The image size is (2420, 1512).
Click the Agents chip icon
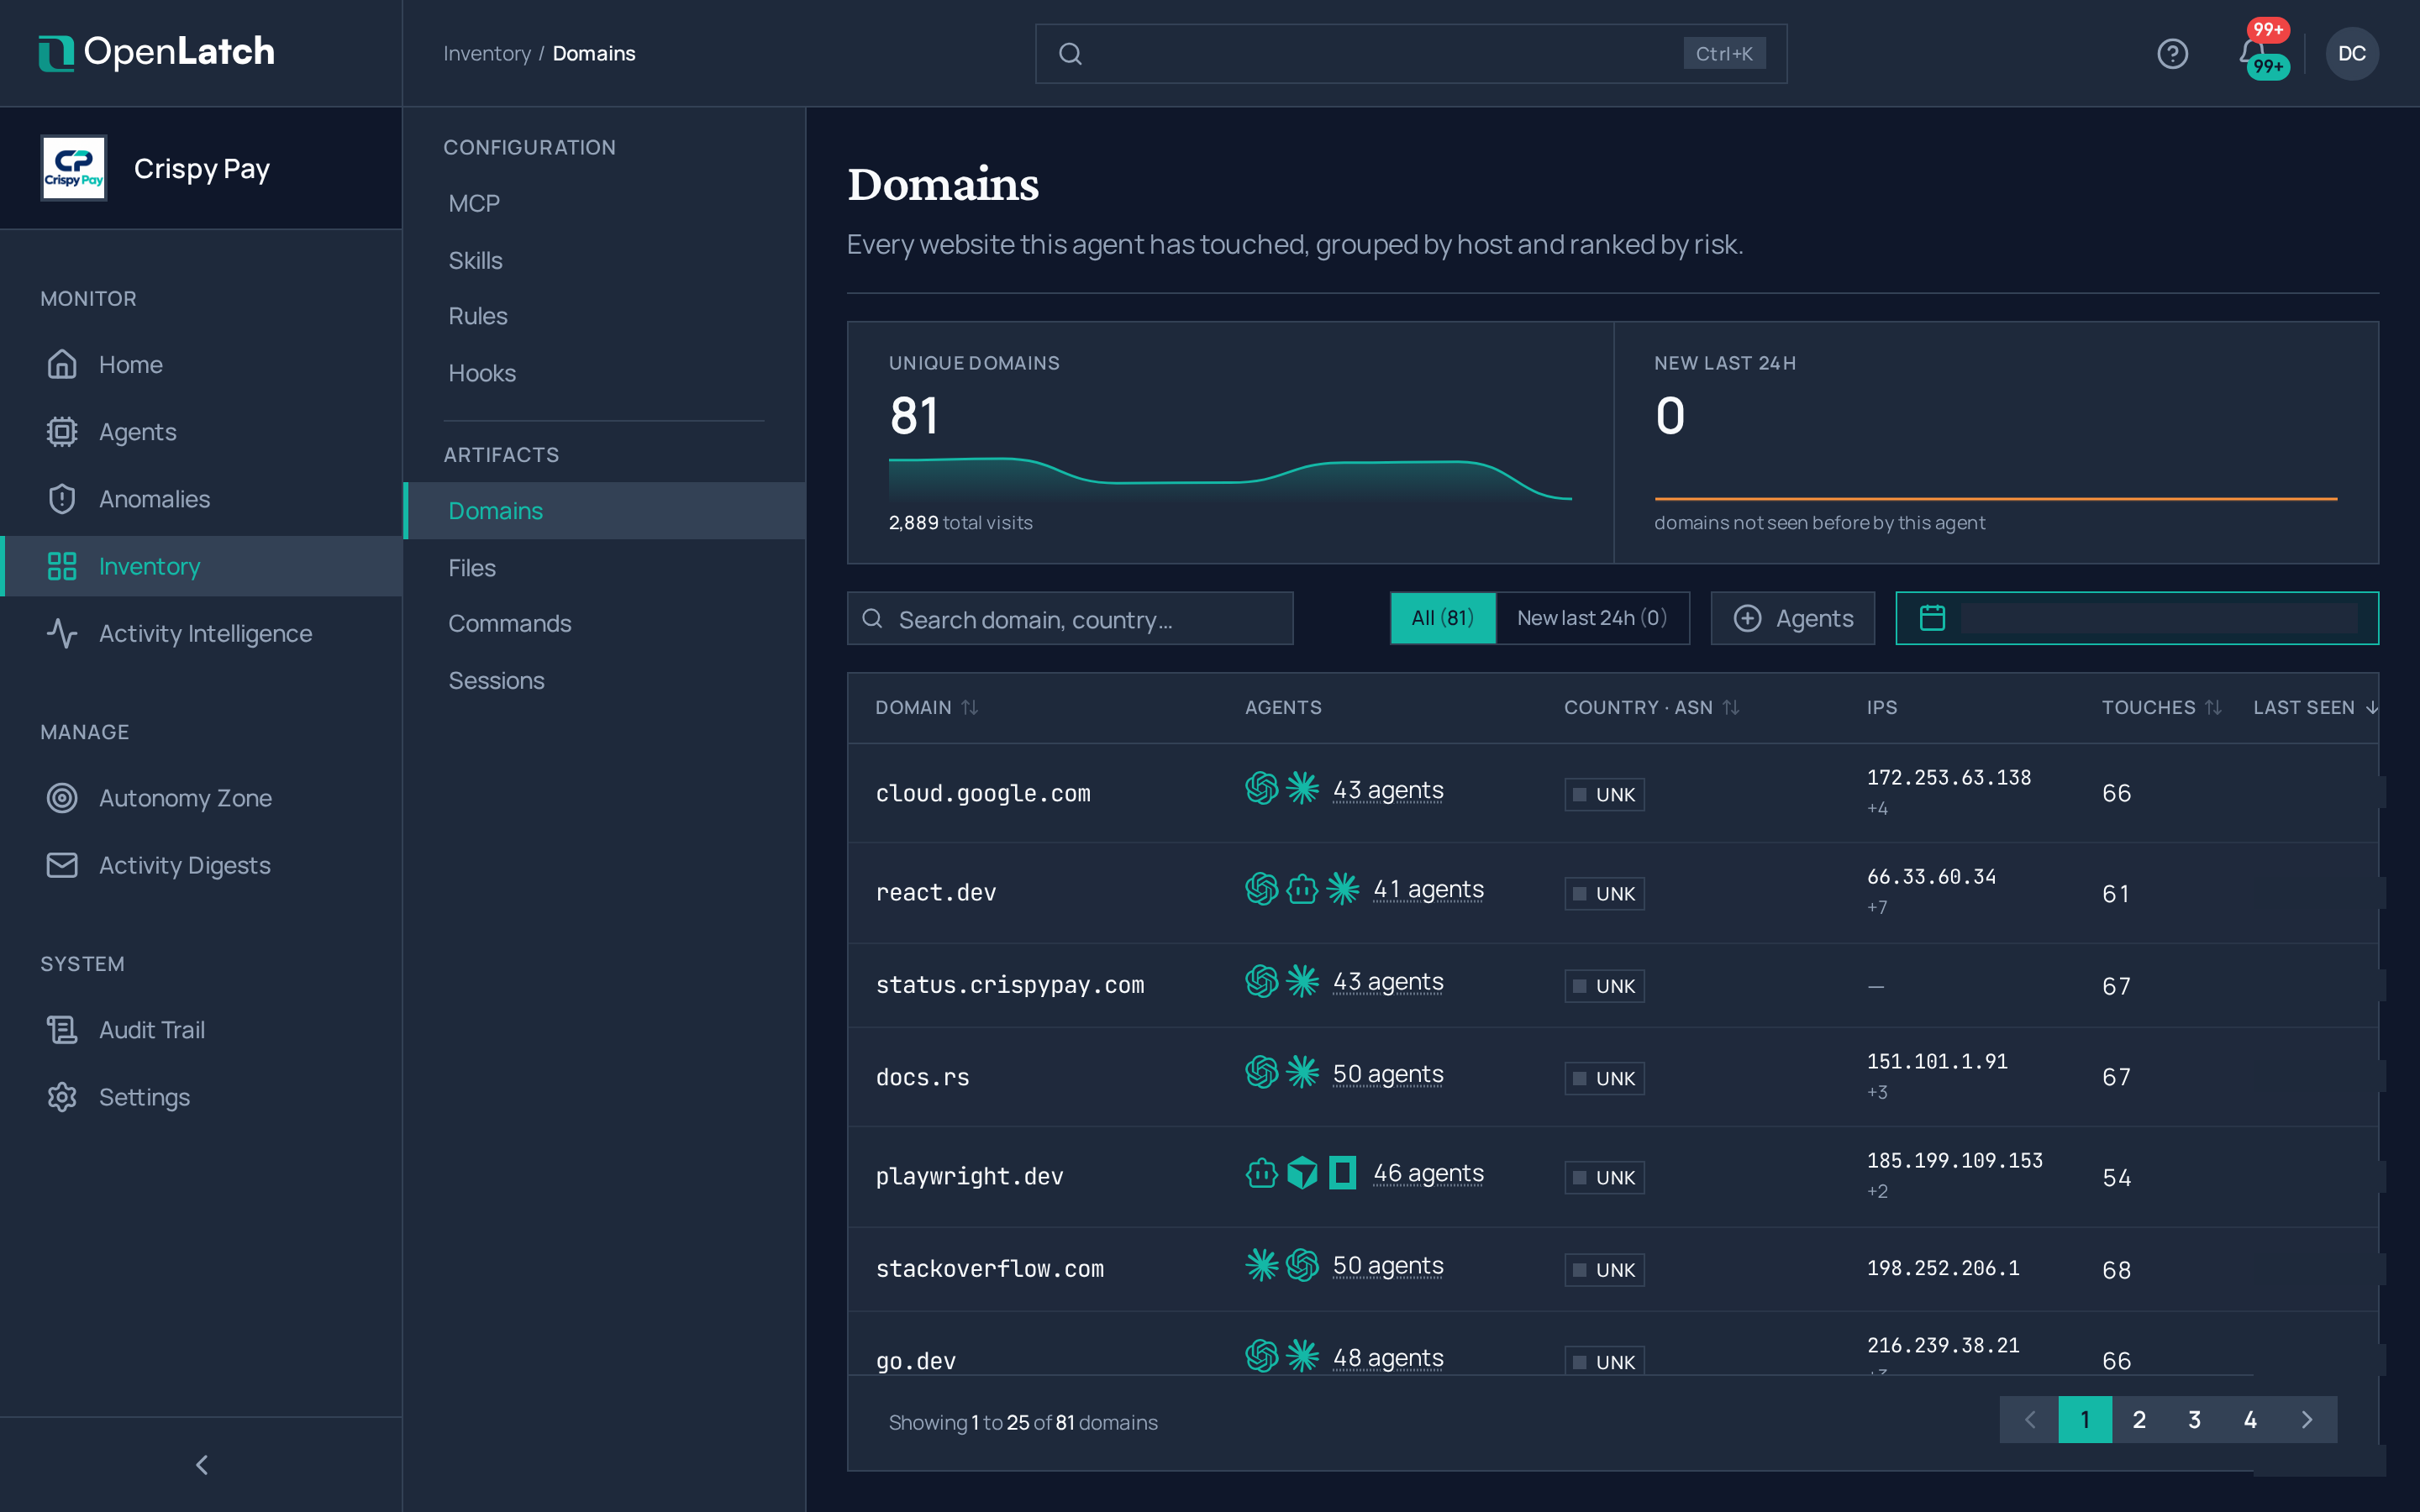pos(62,431)
